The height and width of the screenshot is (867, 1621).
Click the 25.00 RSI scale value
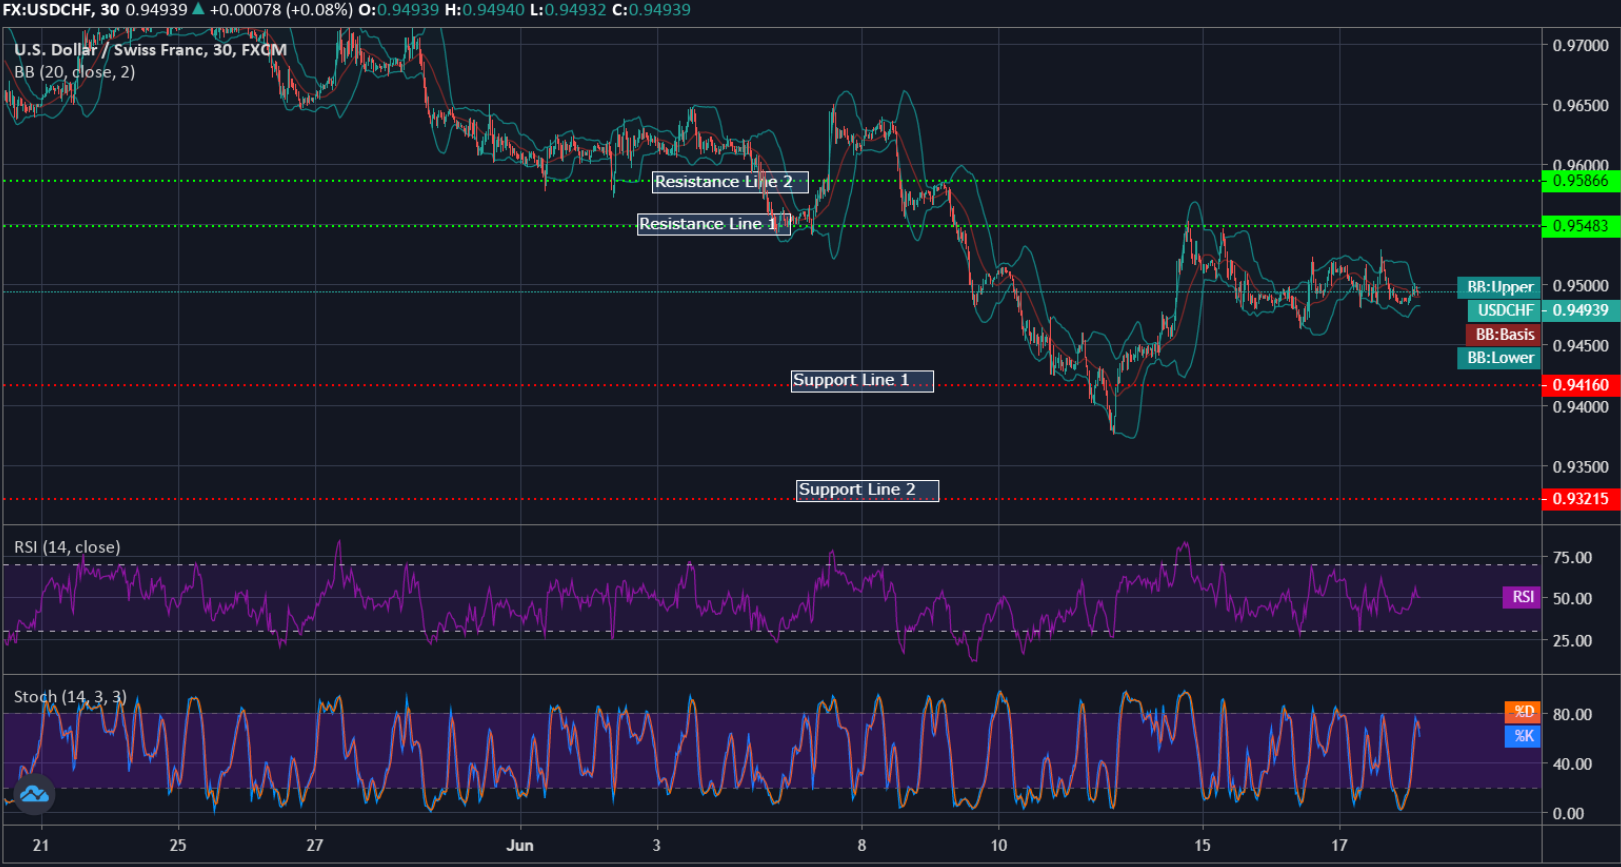pos(1572,640)
